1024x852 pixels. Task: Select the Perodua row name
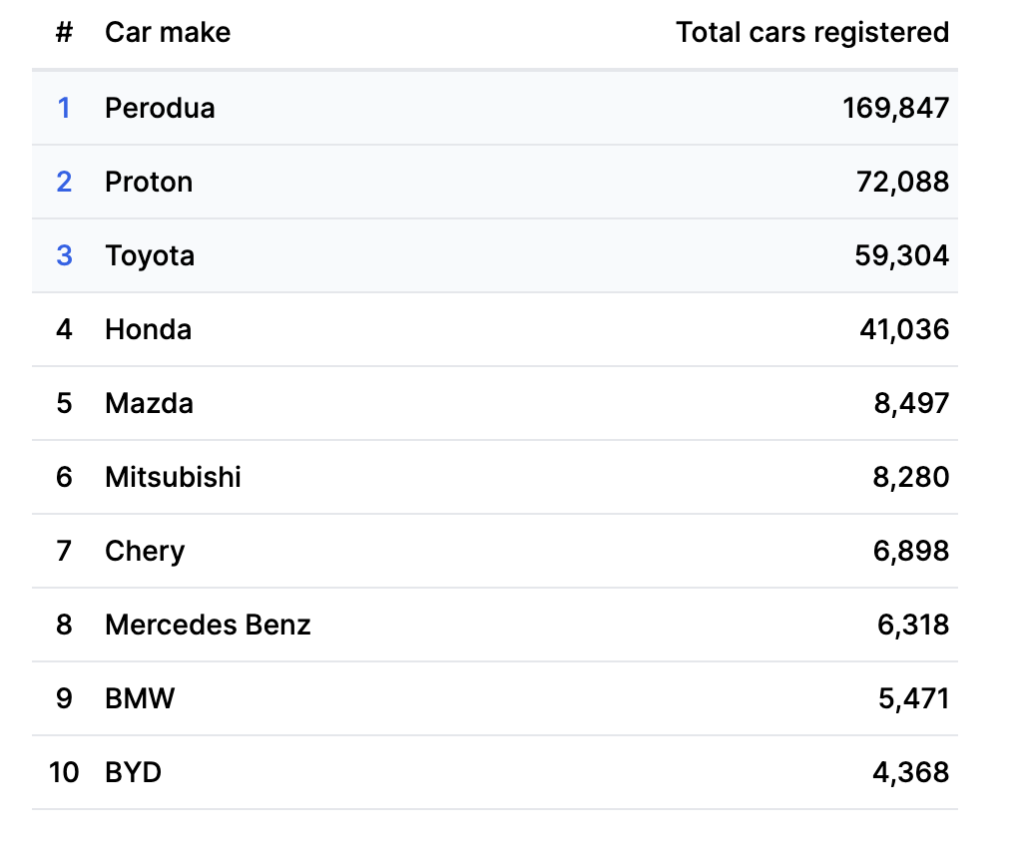click(160, 107)
